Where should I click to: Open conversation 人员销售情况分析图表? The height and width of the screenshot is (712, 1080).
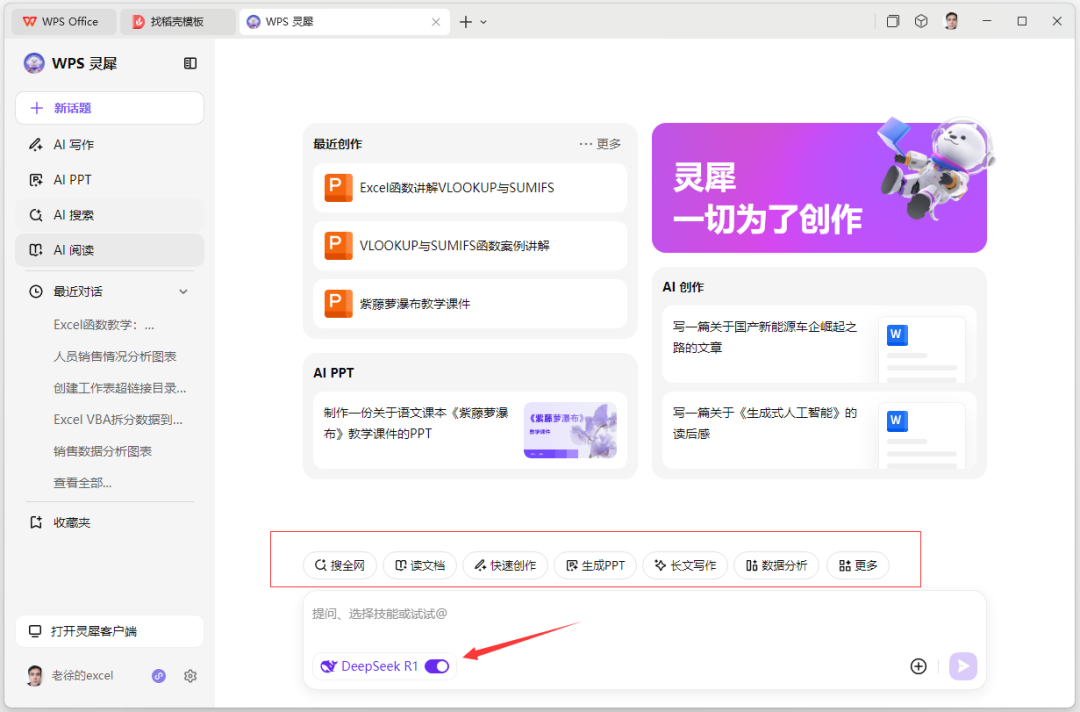coord(115,356)
